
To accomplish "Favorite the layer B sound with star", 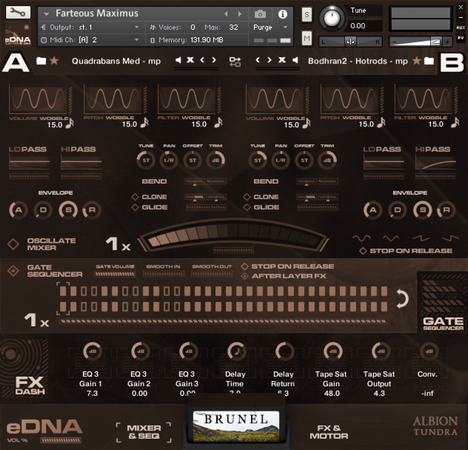I will point(416,61).
